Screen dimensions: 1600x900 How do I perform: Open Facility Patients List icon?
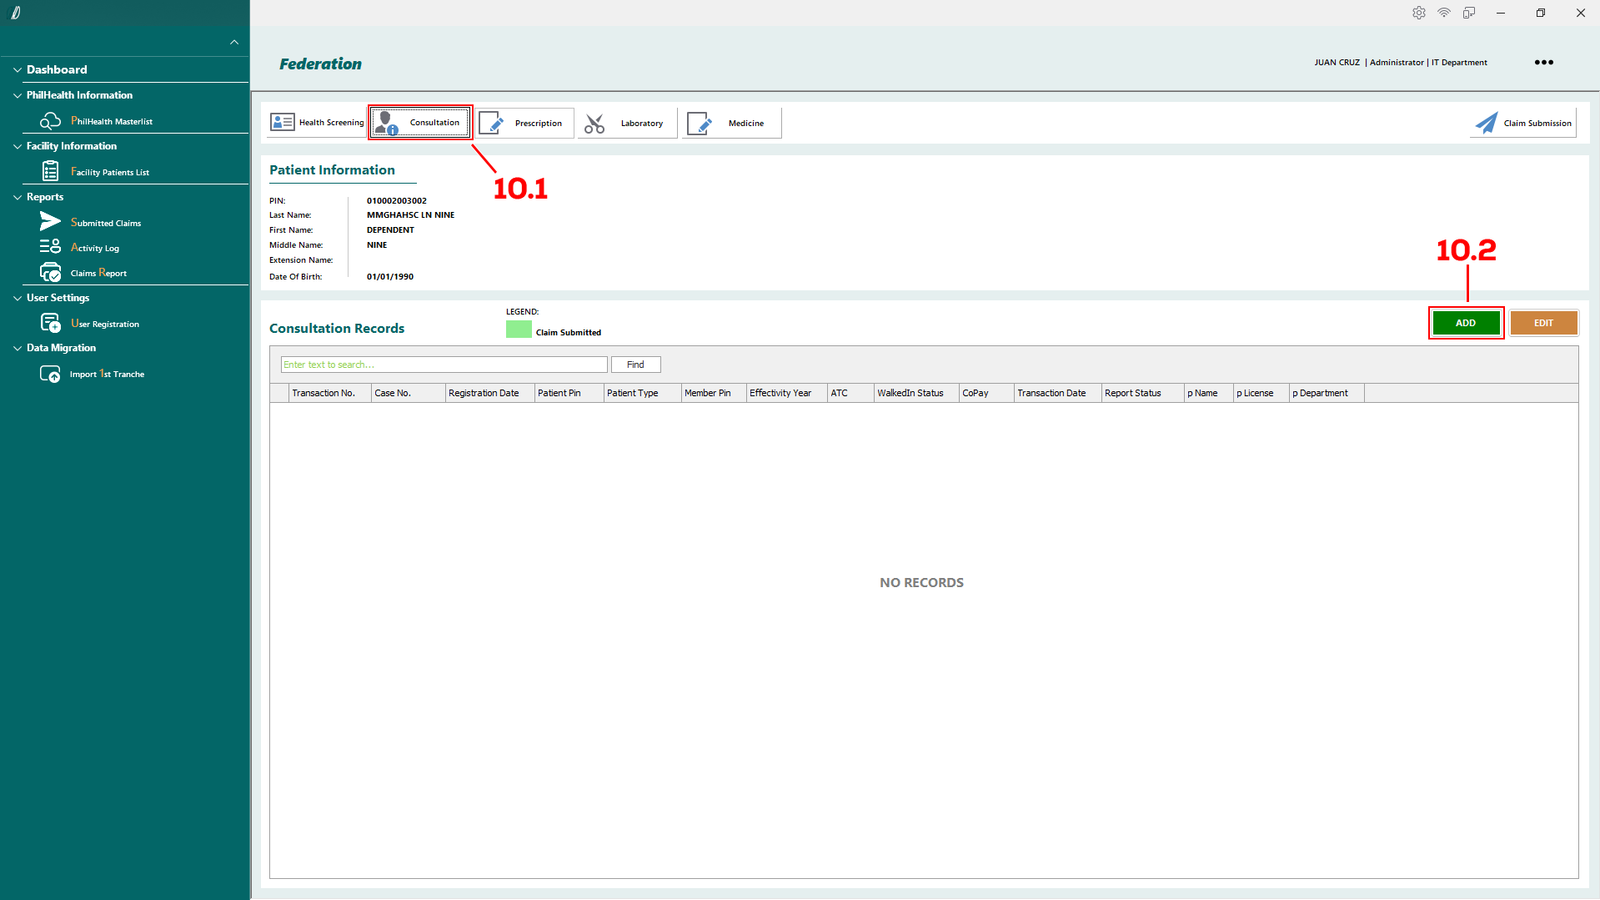tap(50, 172)
